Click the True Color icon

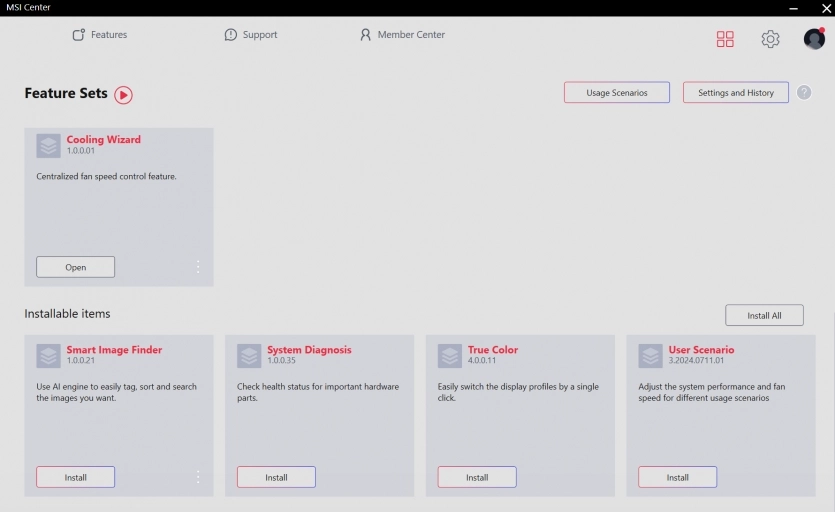(x=450, y=355)
